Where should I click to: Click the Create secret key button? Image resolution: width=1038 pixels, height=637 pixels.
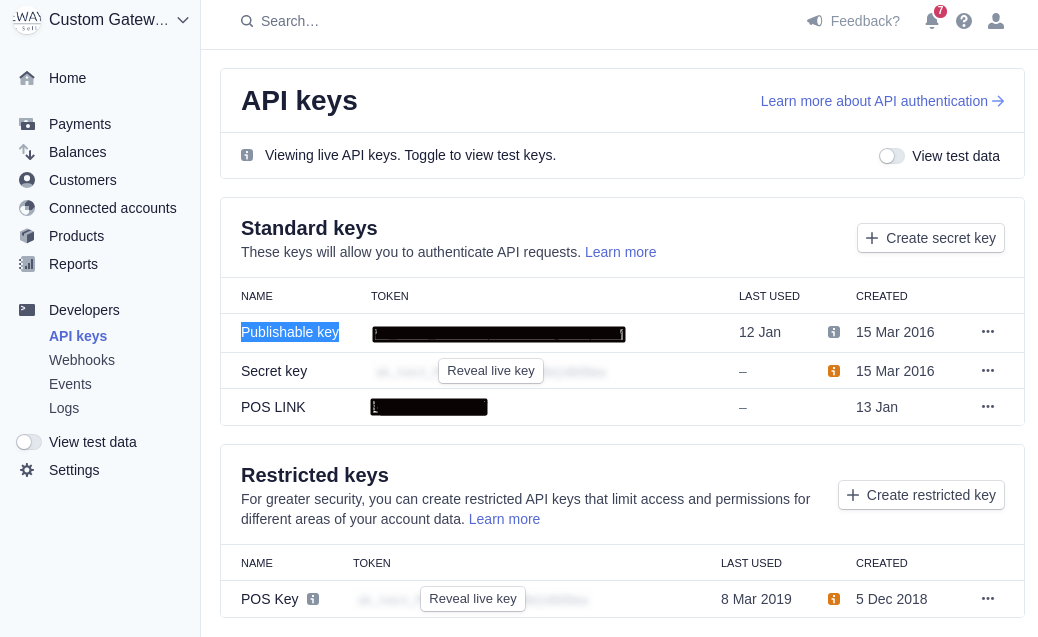(x=931, y=238)
